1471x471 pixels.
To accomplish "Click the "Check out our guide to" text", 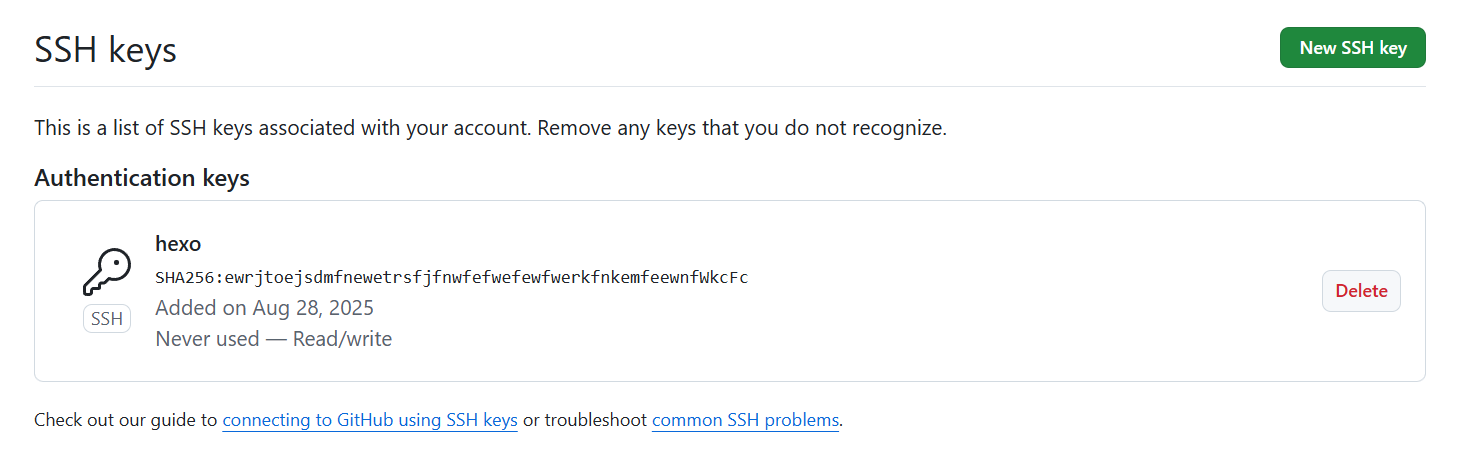I will [126, 420].
